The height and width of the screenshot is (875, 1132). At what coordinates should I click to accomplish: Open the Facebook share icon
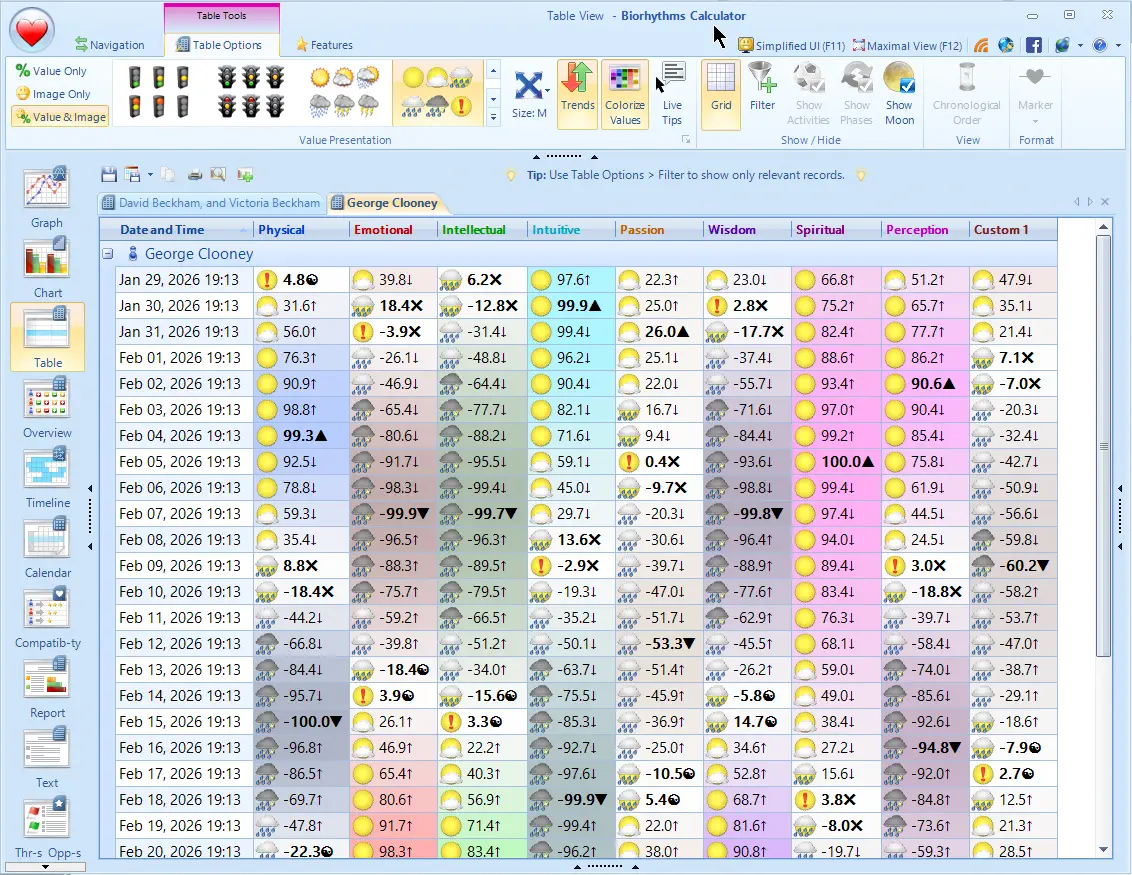pyautogui.click(x=1034, y=44)
